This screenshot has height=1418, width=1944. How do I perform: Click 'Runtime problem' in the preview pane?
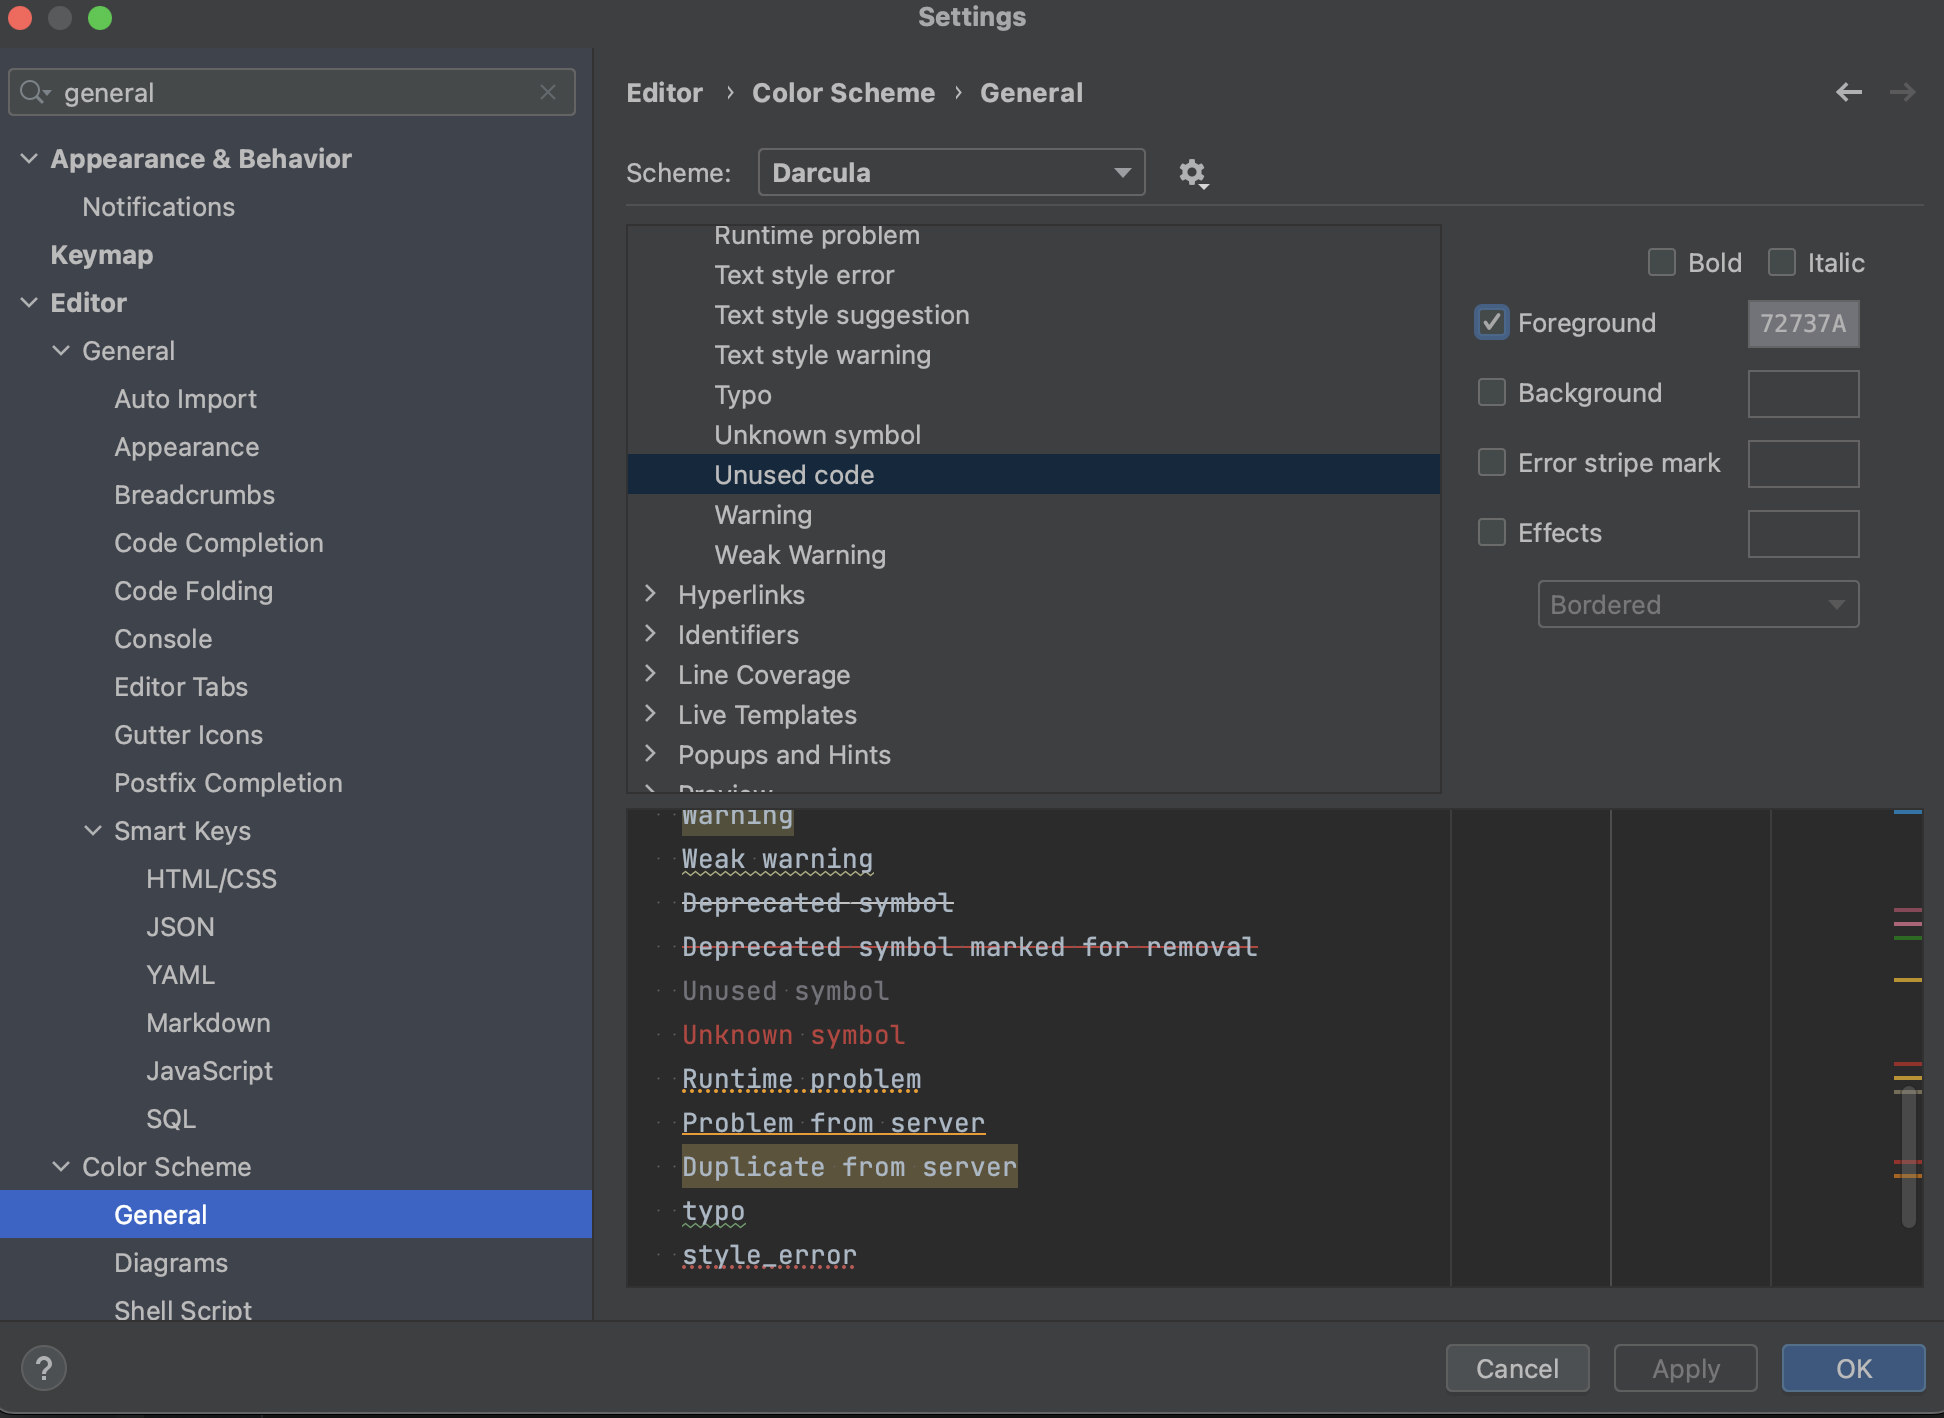801,1078
